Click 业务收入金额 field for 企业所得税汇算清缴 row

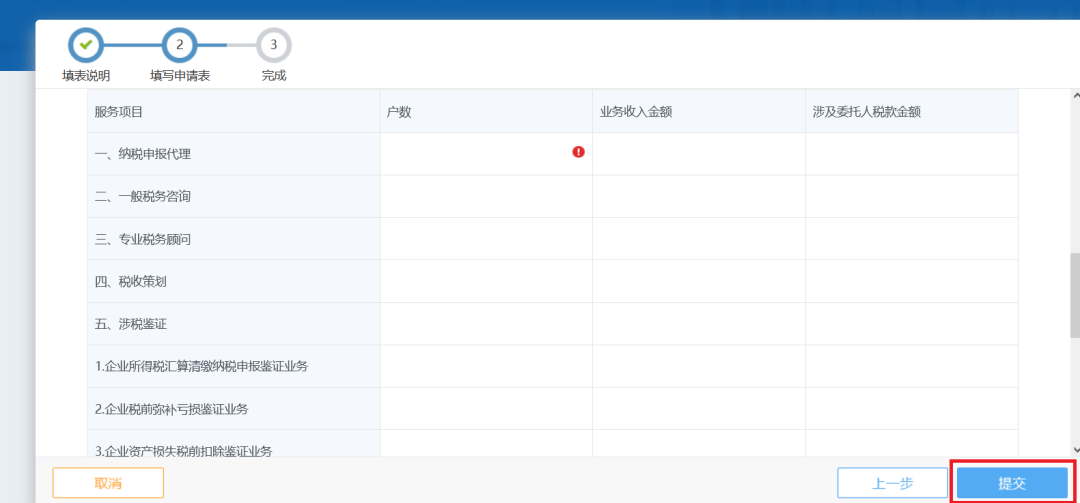699,367
